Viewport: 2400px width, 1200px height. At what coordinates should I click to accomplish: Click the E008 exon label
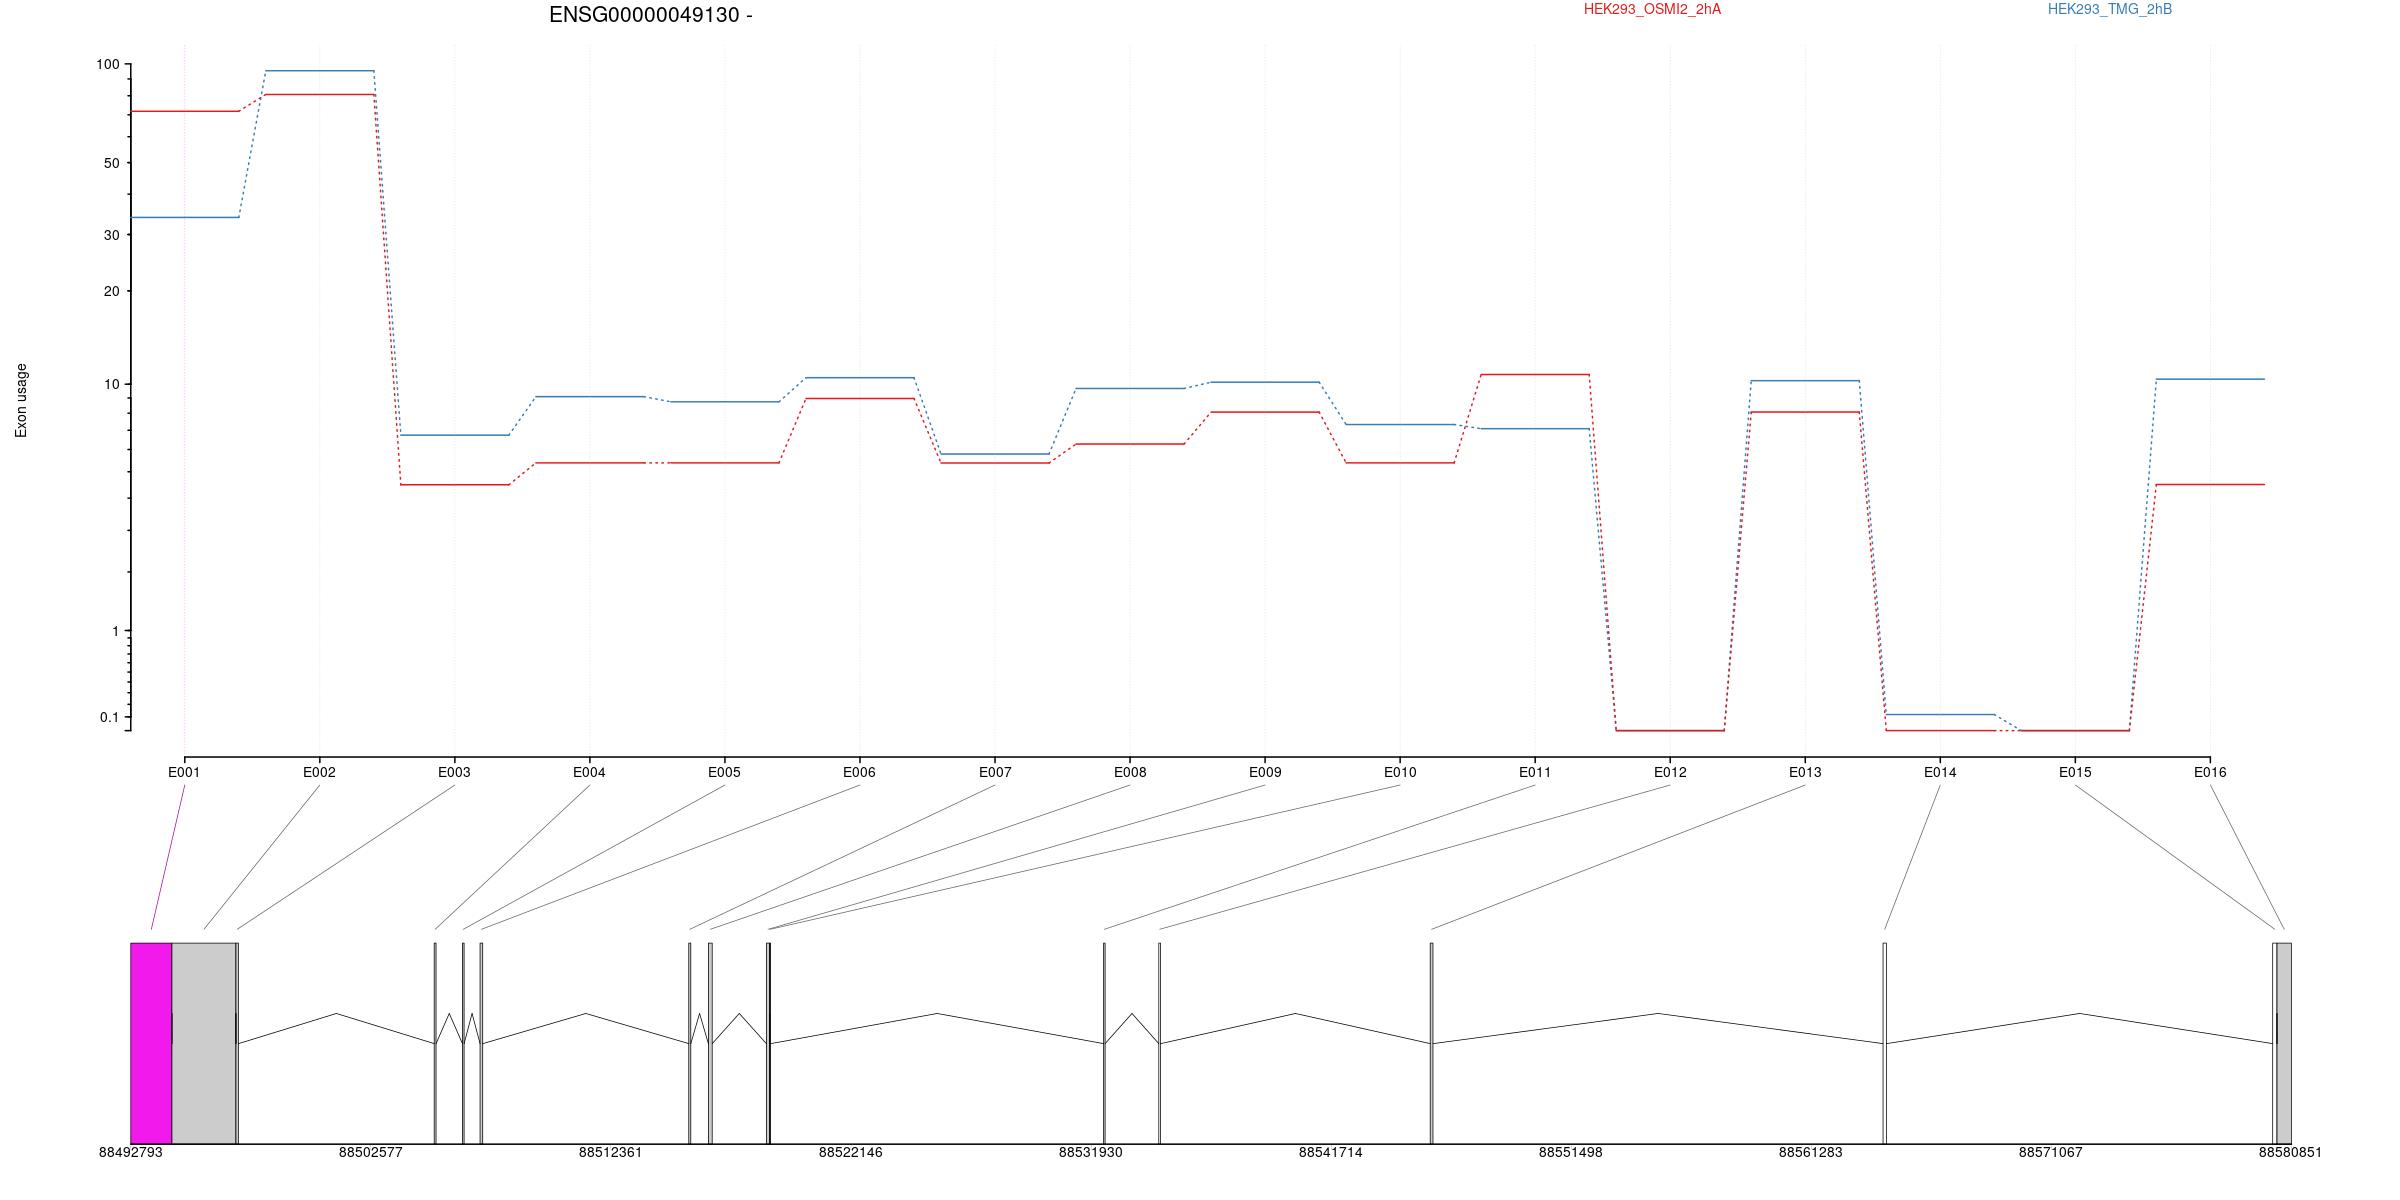tap(1130, 772)
